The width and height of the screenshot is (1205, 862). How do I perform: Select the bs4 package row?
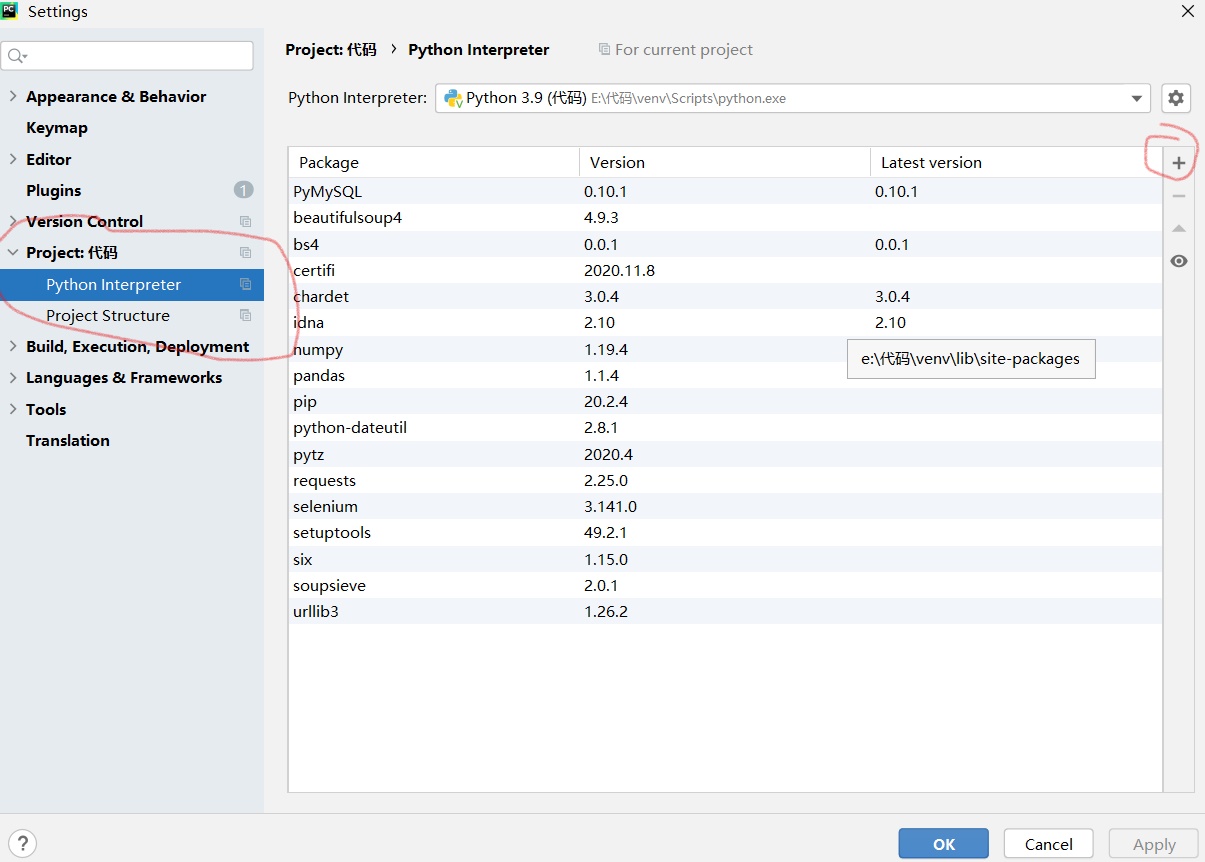(x=725, y=244)
